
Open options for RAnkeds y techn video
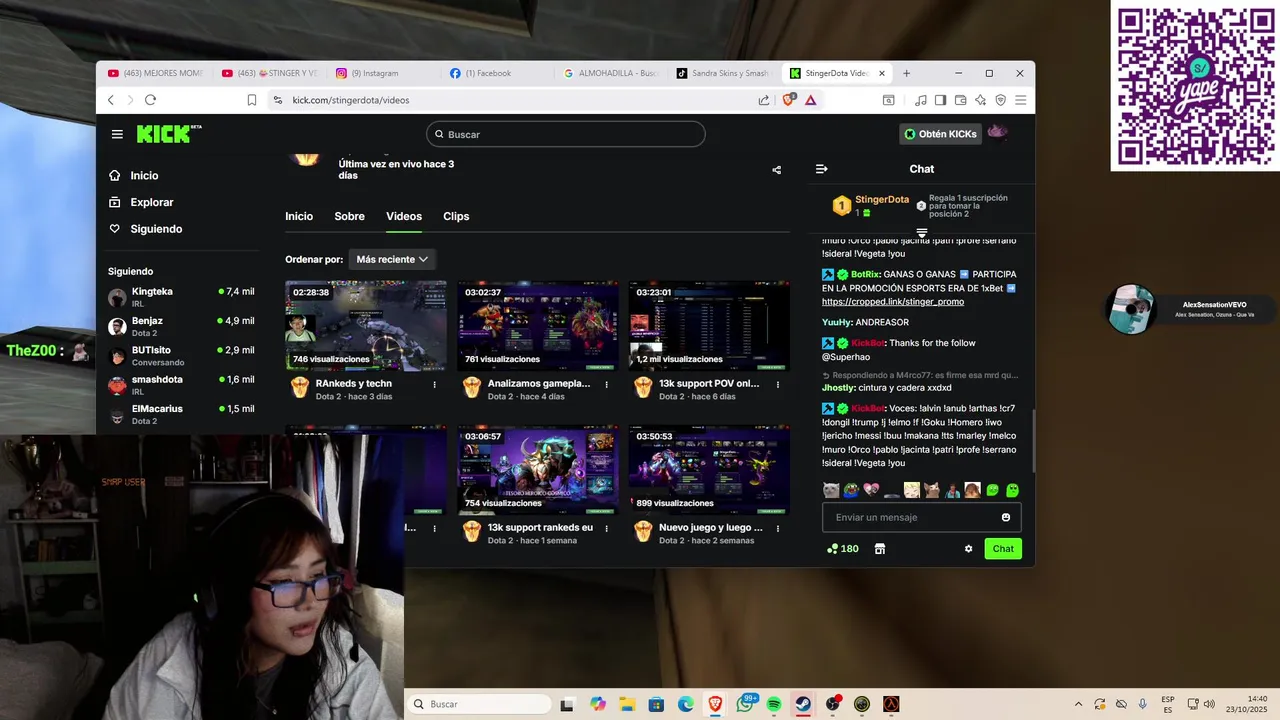coord(434,384)
